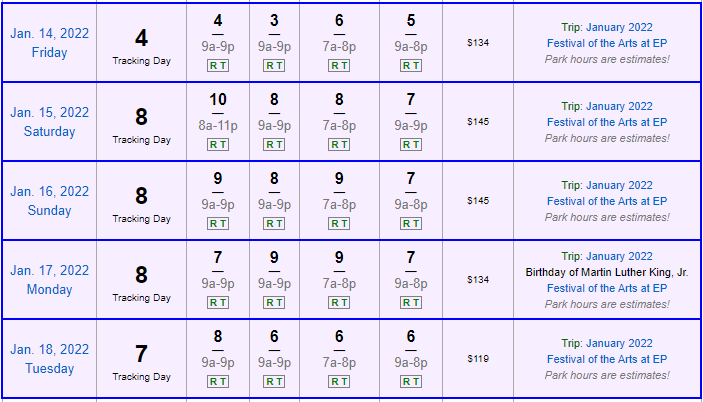This screenshot has height=402, width=703.
Task: Open RT icon below Tuesday's crowd level 8
Action: click(x=218, y=381)
